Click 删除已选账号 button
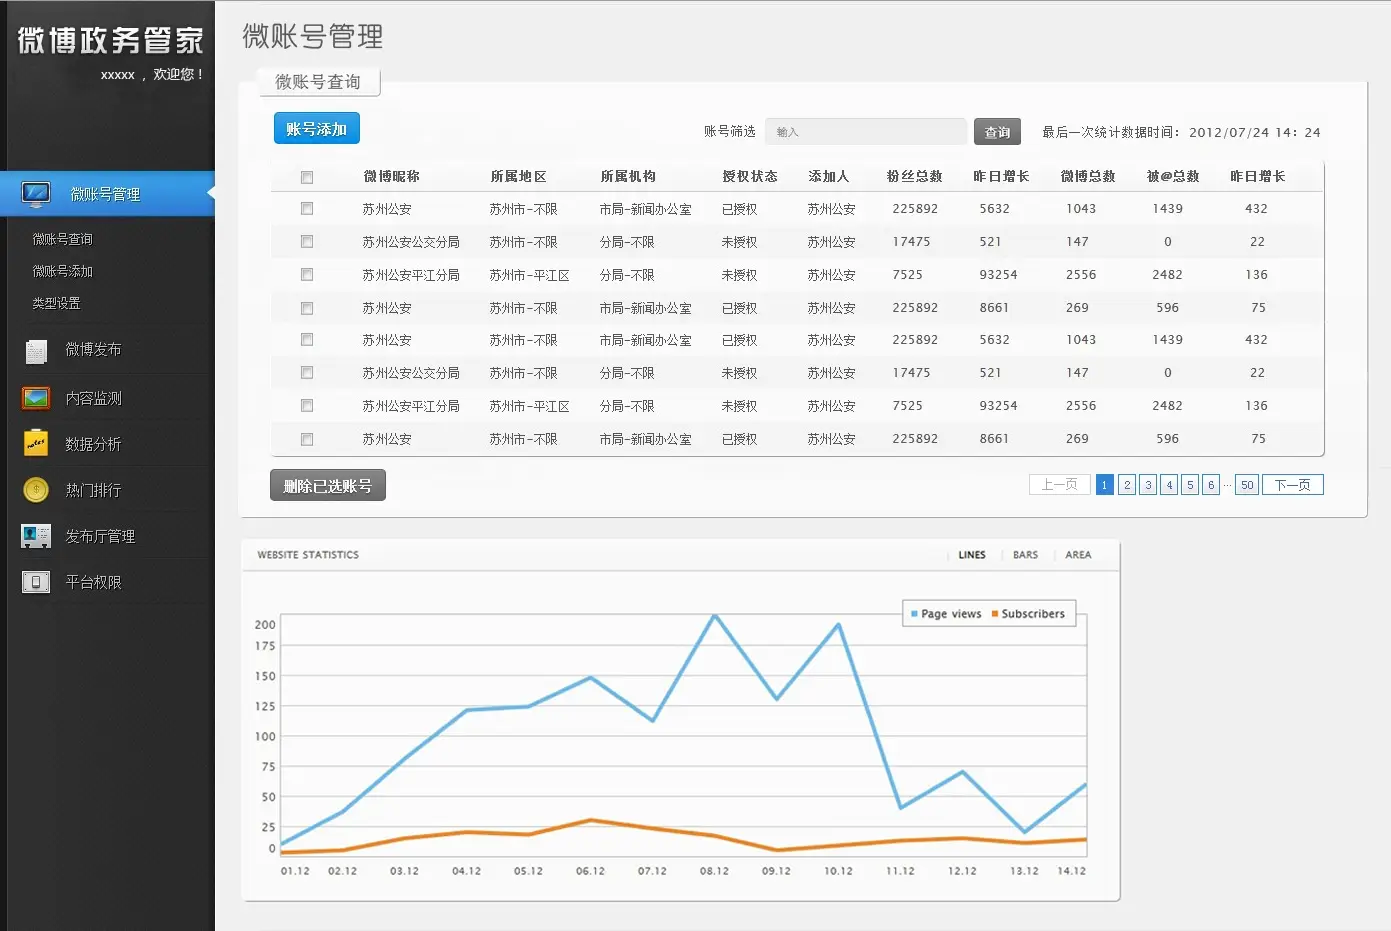The image size is (1391, 931). pos(328,486)
